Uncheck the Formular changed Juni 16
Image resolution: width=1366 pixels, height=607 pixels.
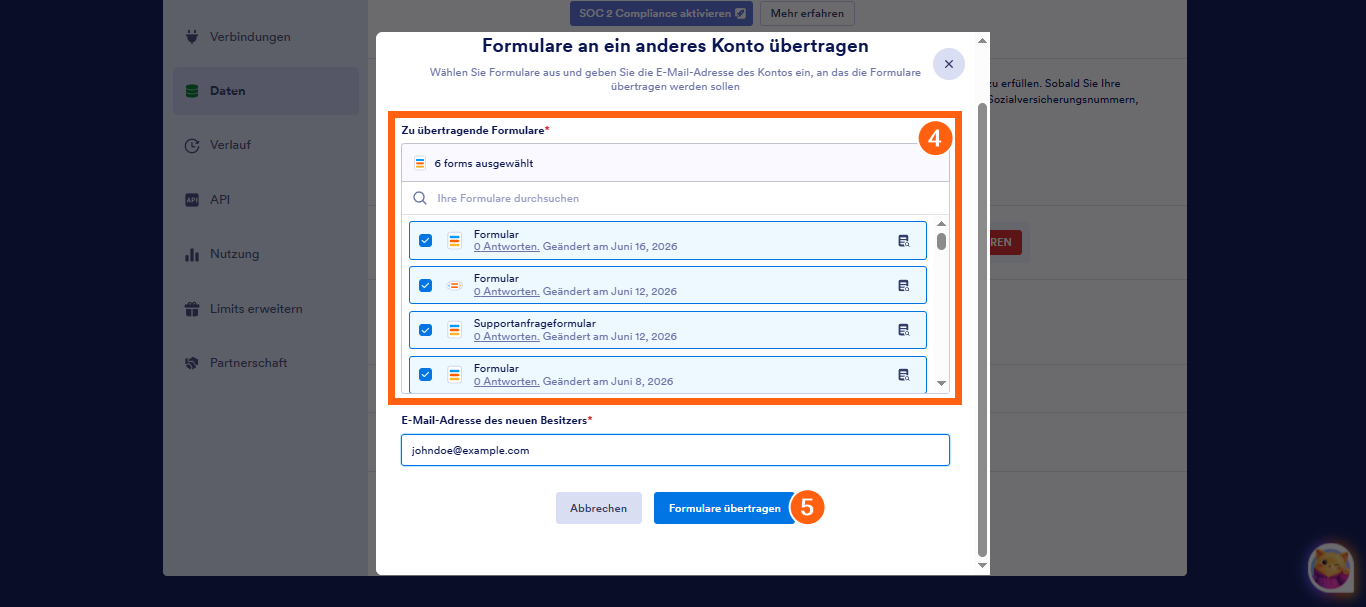point(425,240)
